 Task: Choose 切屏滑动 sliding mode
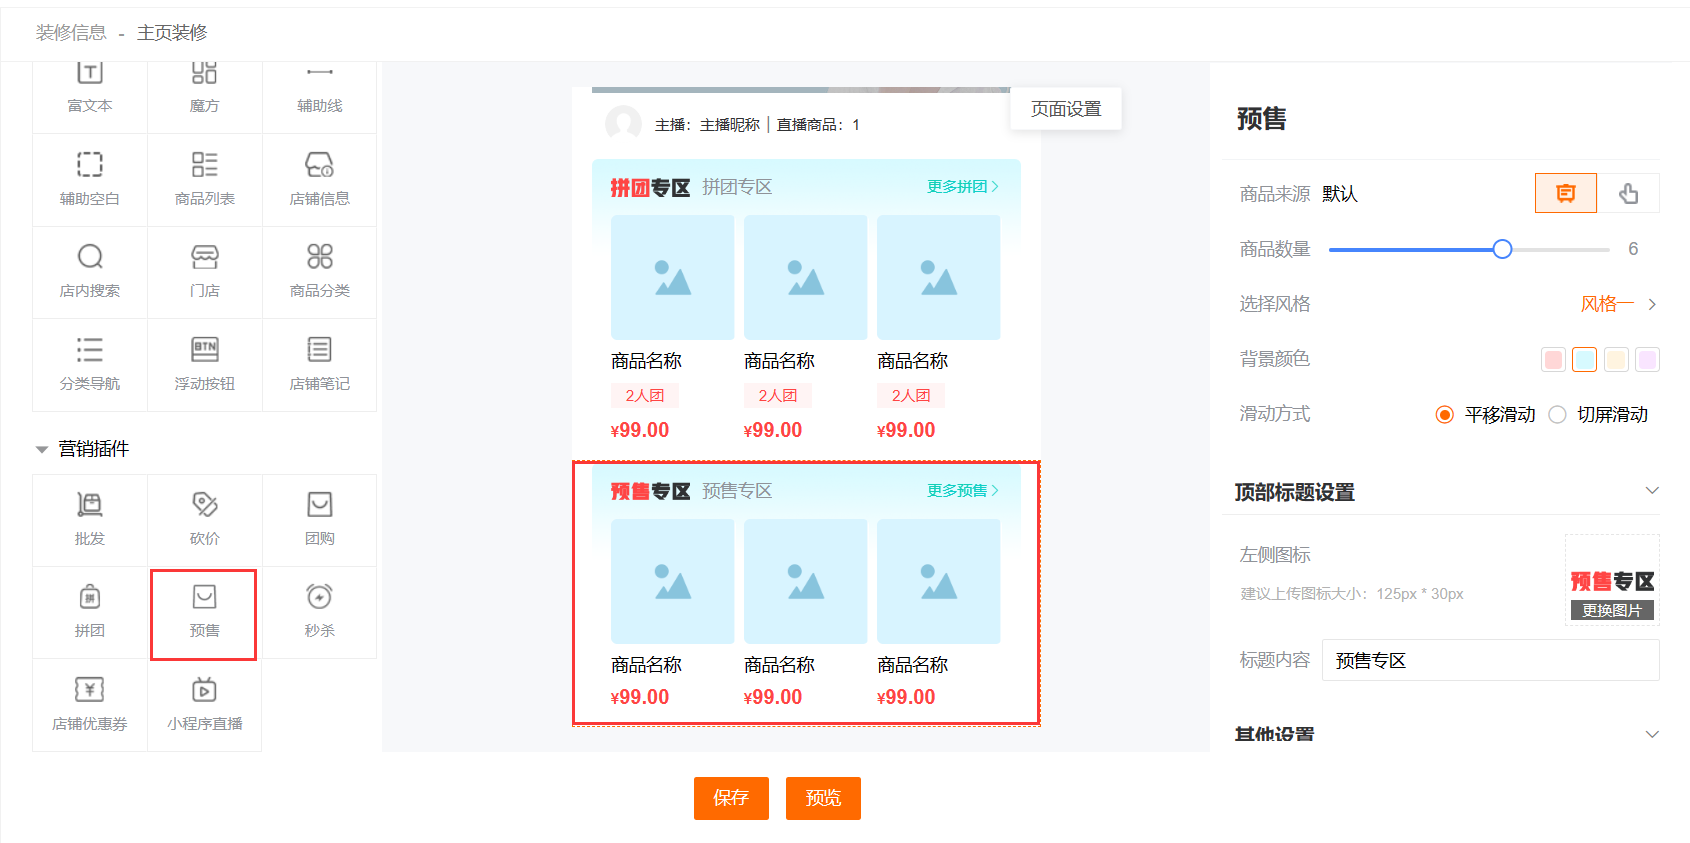tap(1557, 414)
